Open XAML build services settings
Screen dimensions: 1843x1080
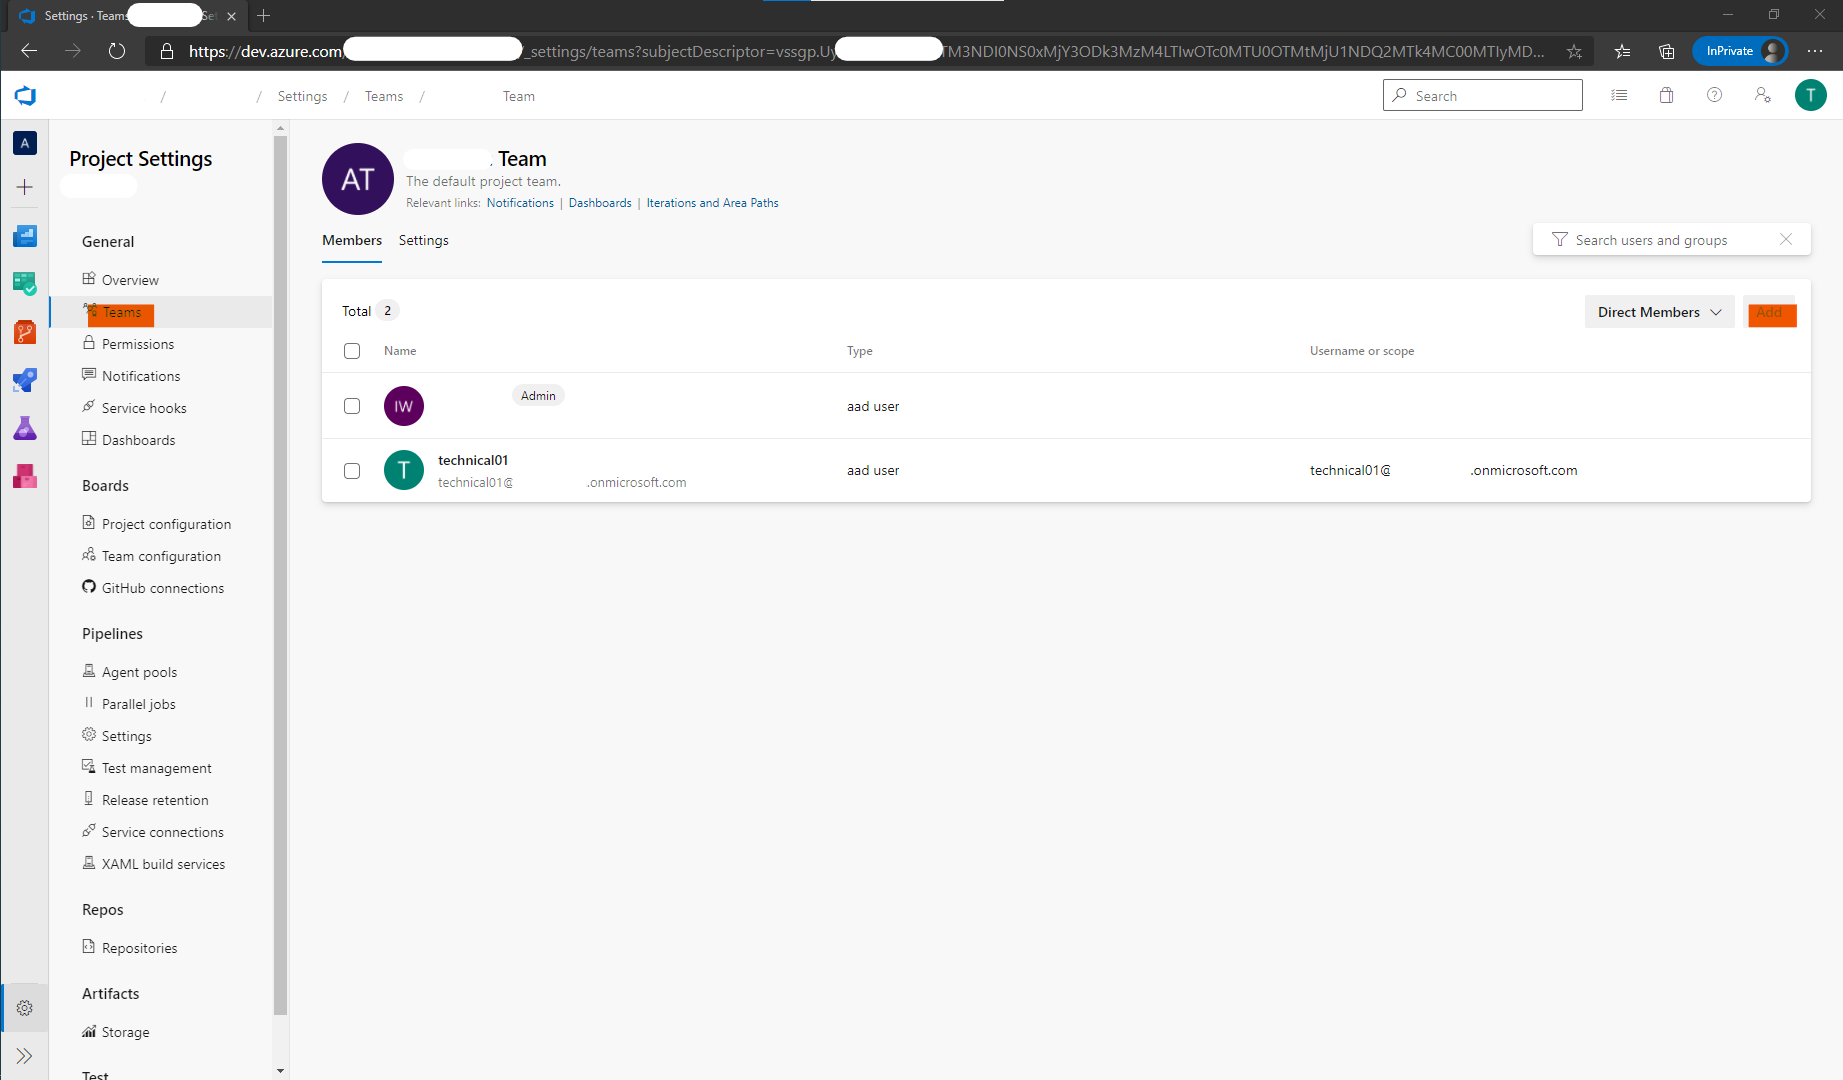161,864
